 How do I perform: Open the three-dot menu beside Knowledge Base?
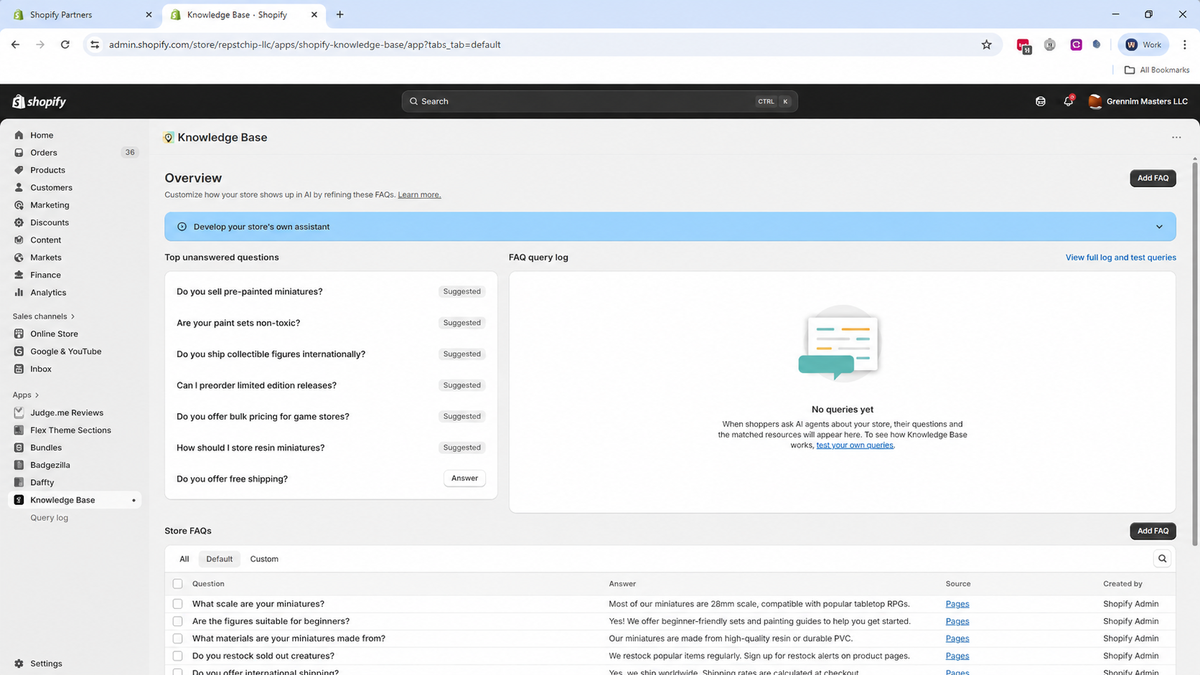[x=1176, y=138]
